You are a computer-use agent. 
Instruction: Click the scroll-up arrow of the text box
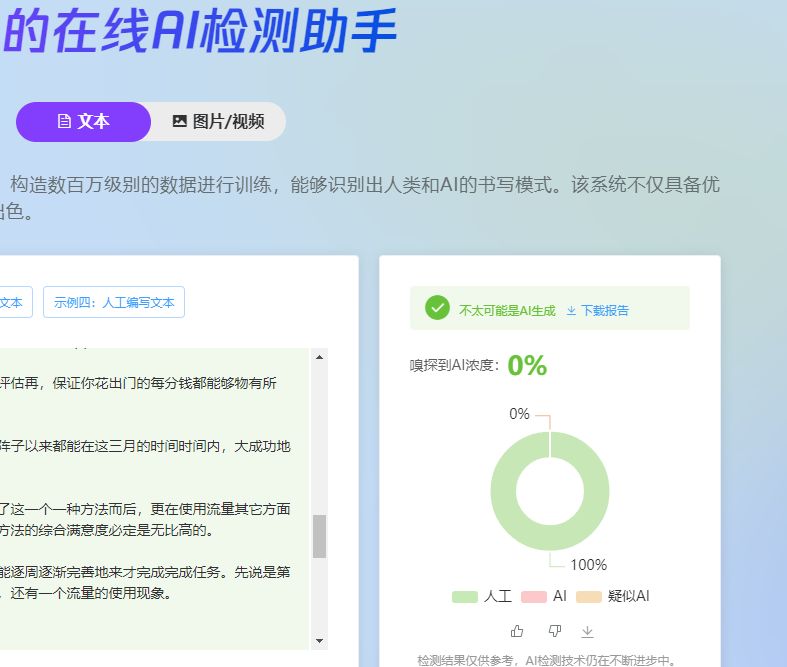pos(320,357)
